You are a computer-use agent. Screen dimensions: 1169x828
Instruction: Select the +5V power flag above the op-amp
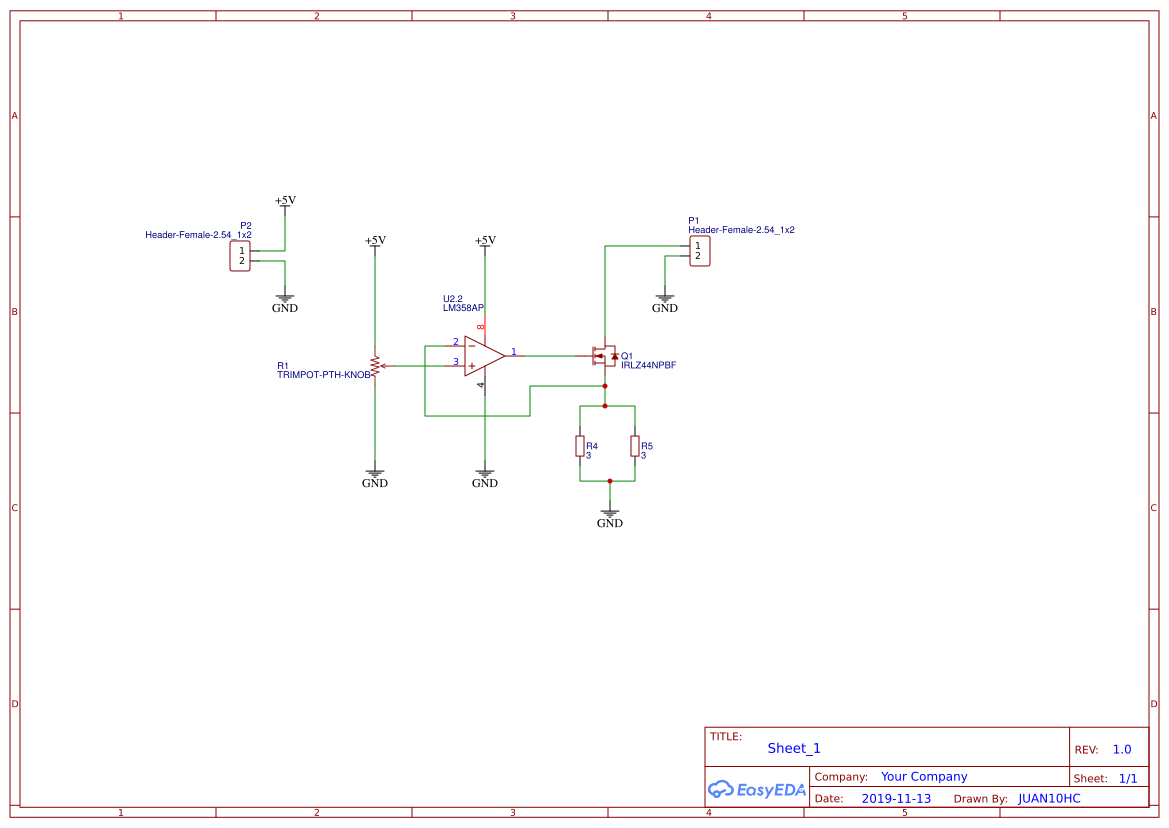(485, 243)
